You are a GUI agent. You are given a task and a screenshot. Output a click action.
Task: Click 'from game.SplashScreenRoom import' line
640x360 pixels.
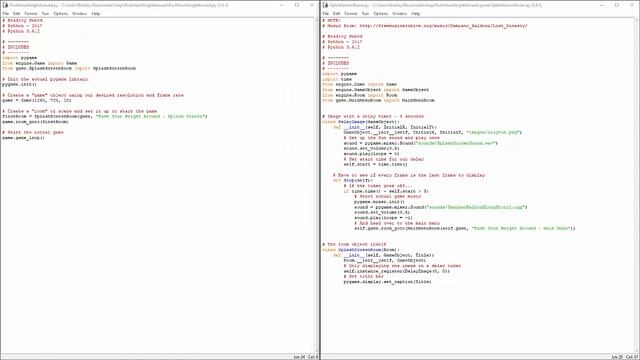click(x=69, y=69)
